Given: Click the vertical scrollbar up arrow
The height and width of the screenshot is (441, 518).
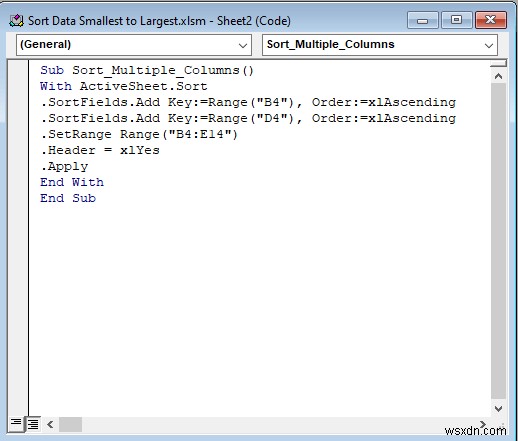Looking at the screenshot, I should coord(498,76).
